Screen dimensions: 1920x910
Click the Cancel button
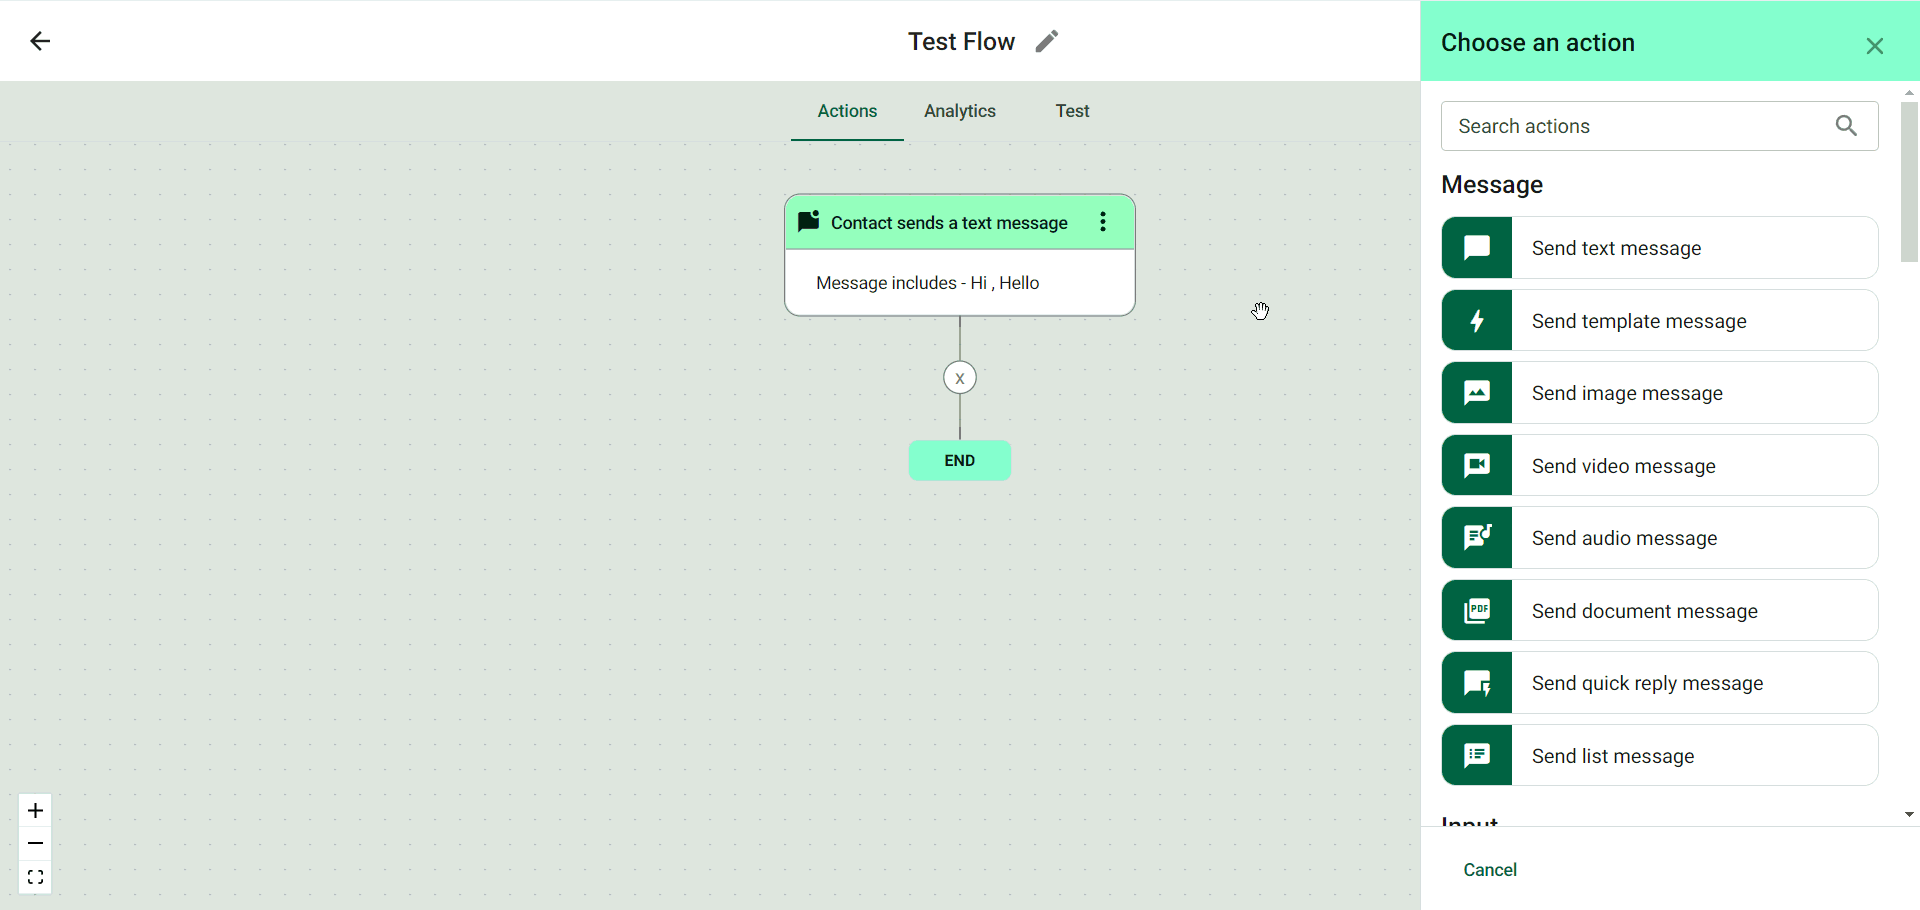1490,870
